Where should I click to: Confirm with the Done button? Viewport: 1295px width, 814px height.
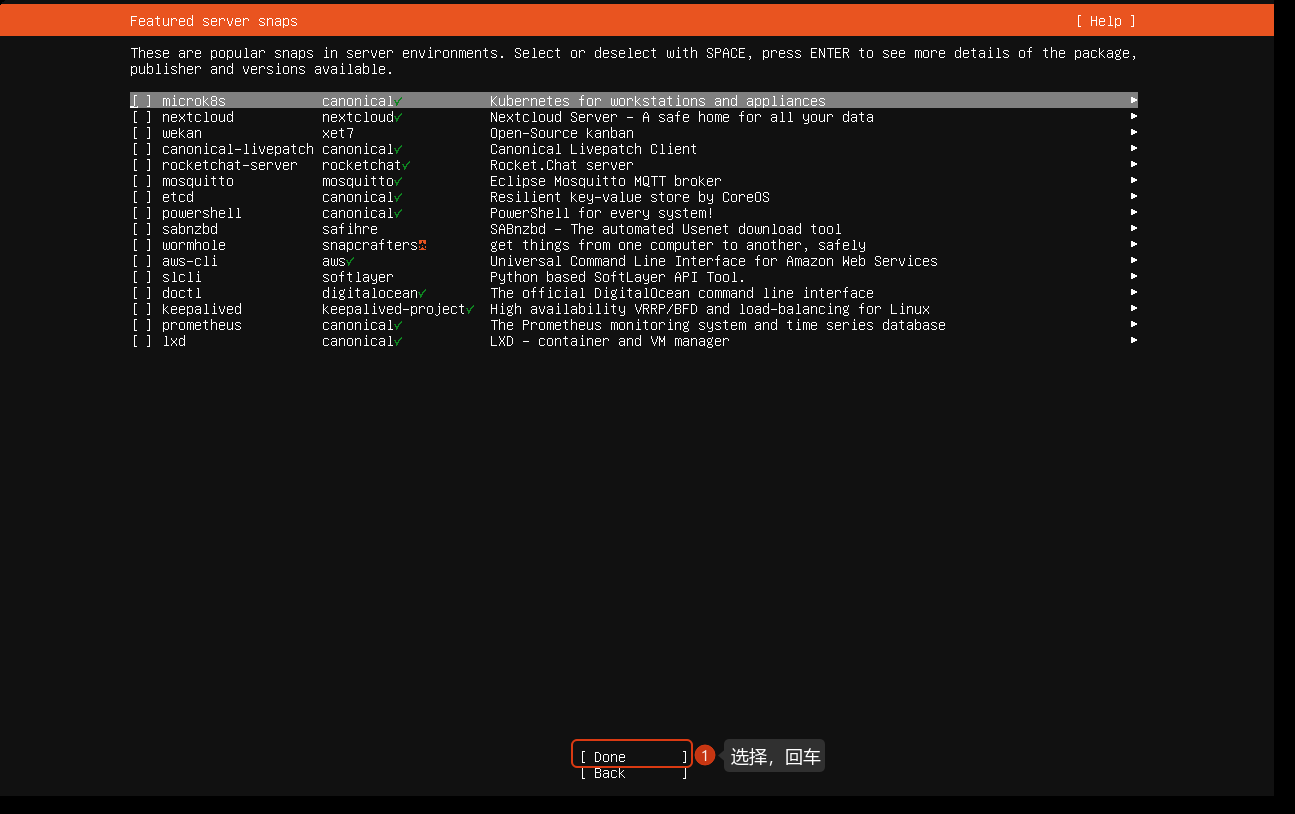coord(634,757)
